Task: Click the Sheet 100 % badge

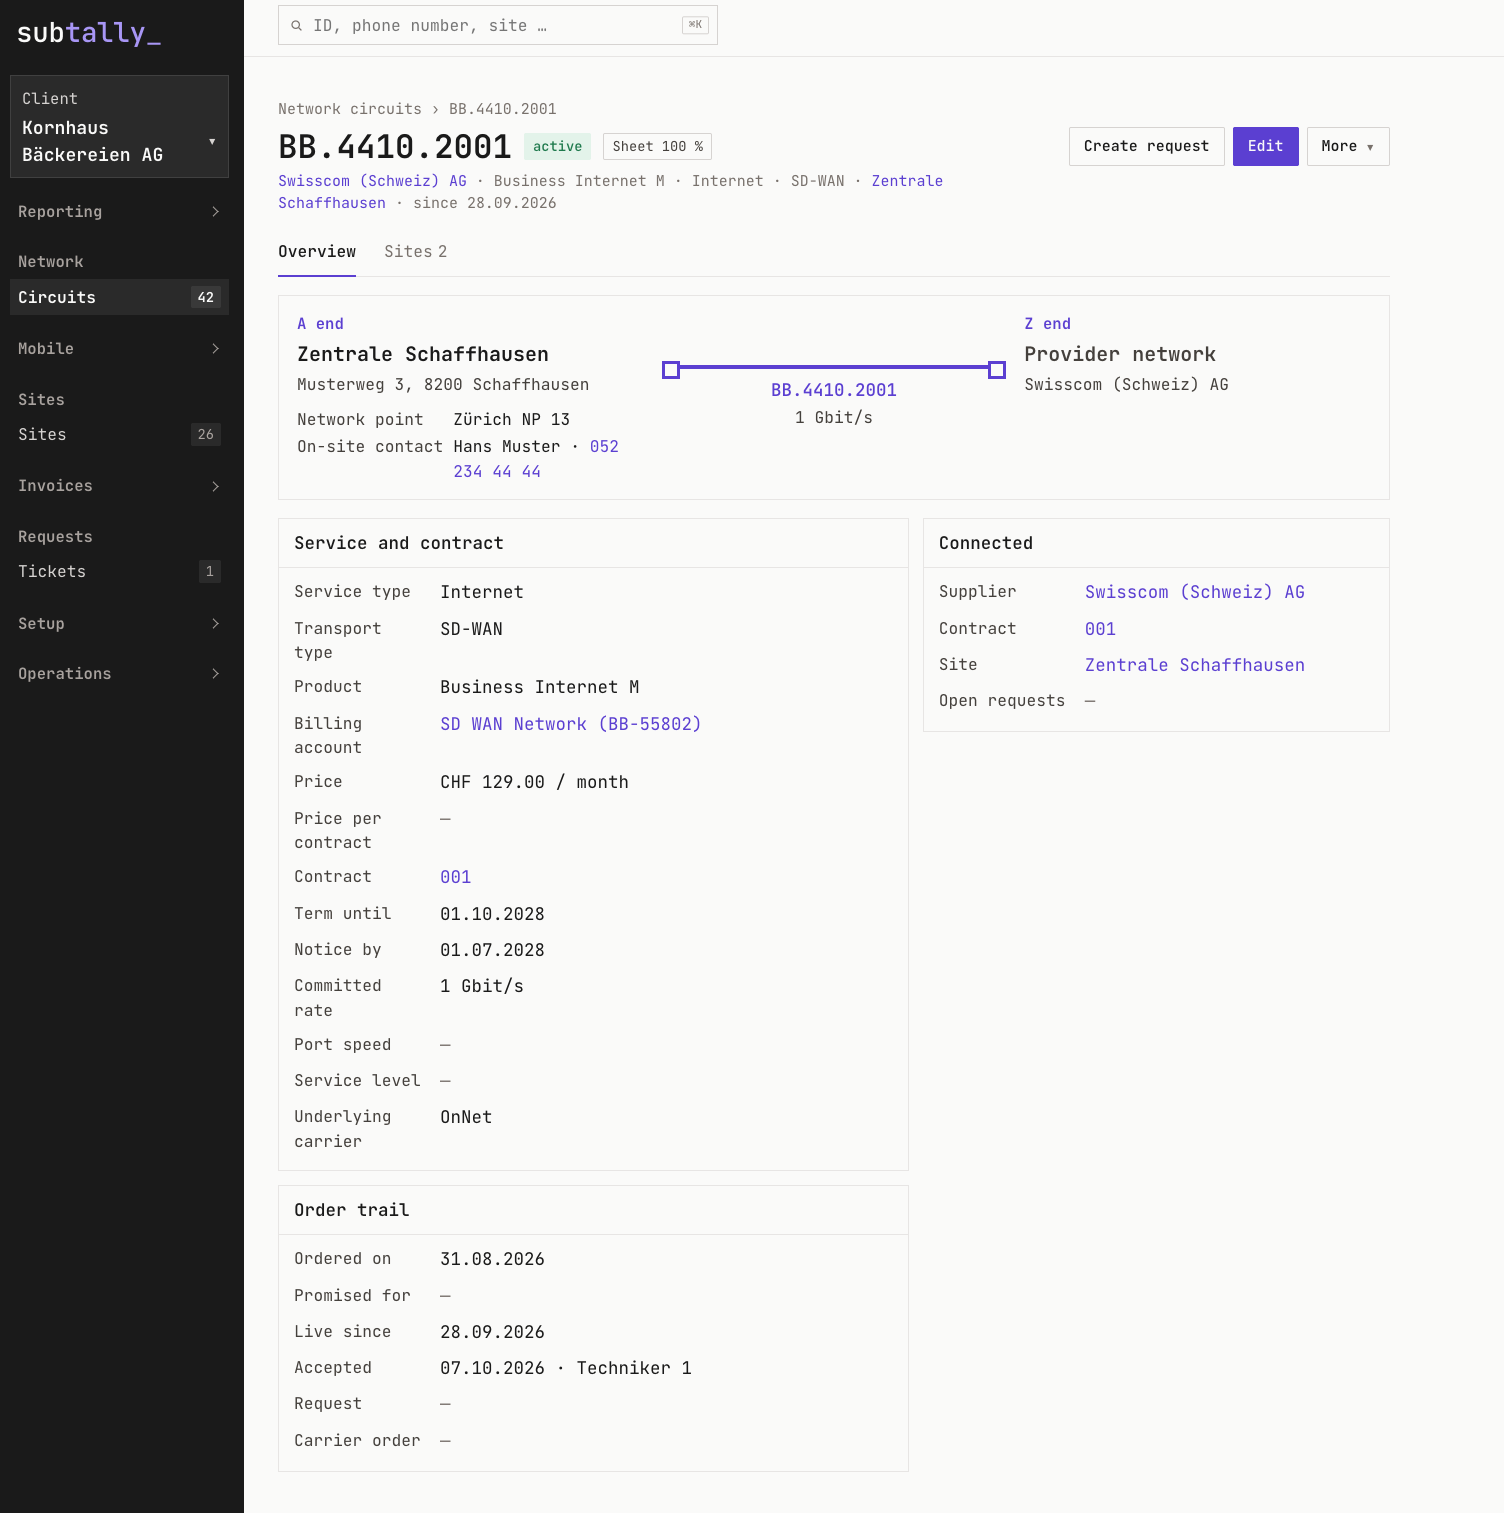Action: click(657, 146)
